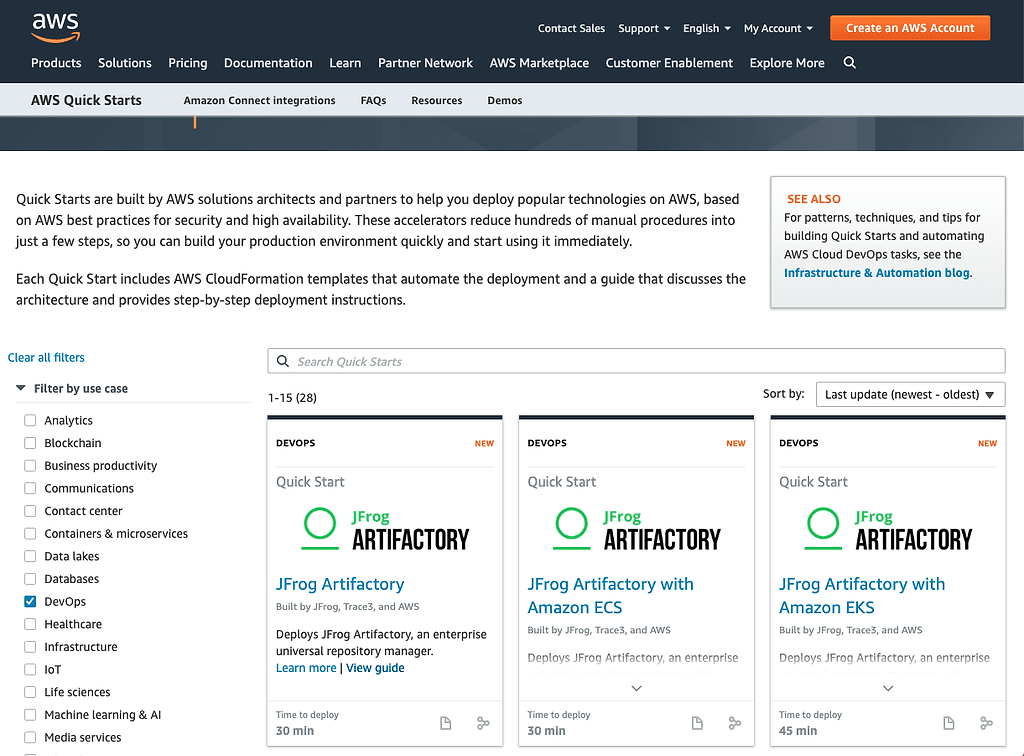Viewport: 1024px width, 756px height.
Task: Go to the Pricing menu item
Action: pos(187,62)
